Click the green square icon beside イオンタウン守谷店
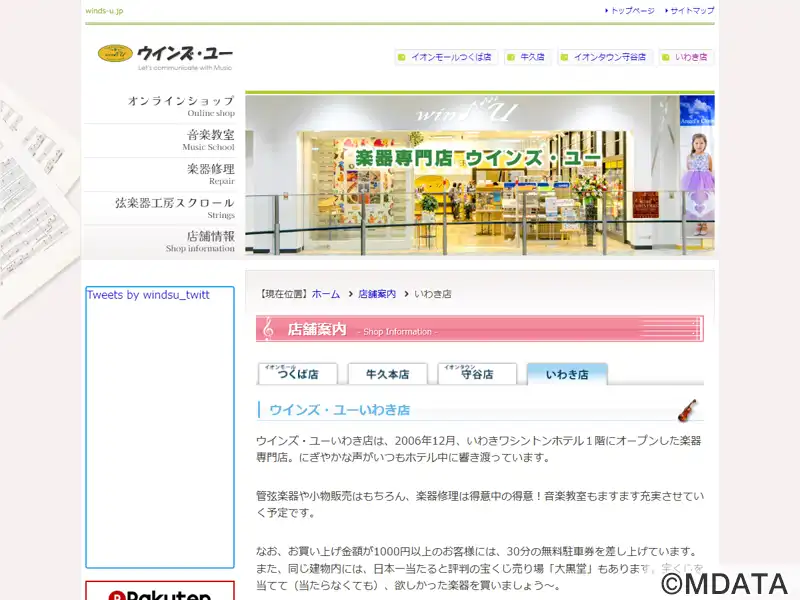The image size is (800, 600). [x=564, y=57]
